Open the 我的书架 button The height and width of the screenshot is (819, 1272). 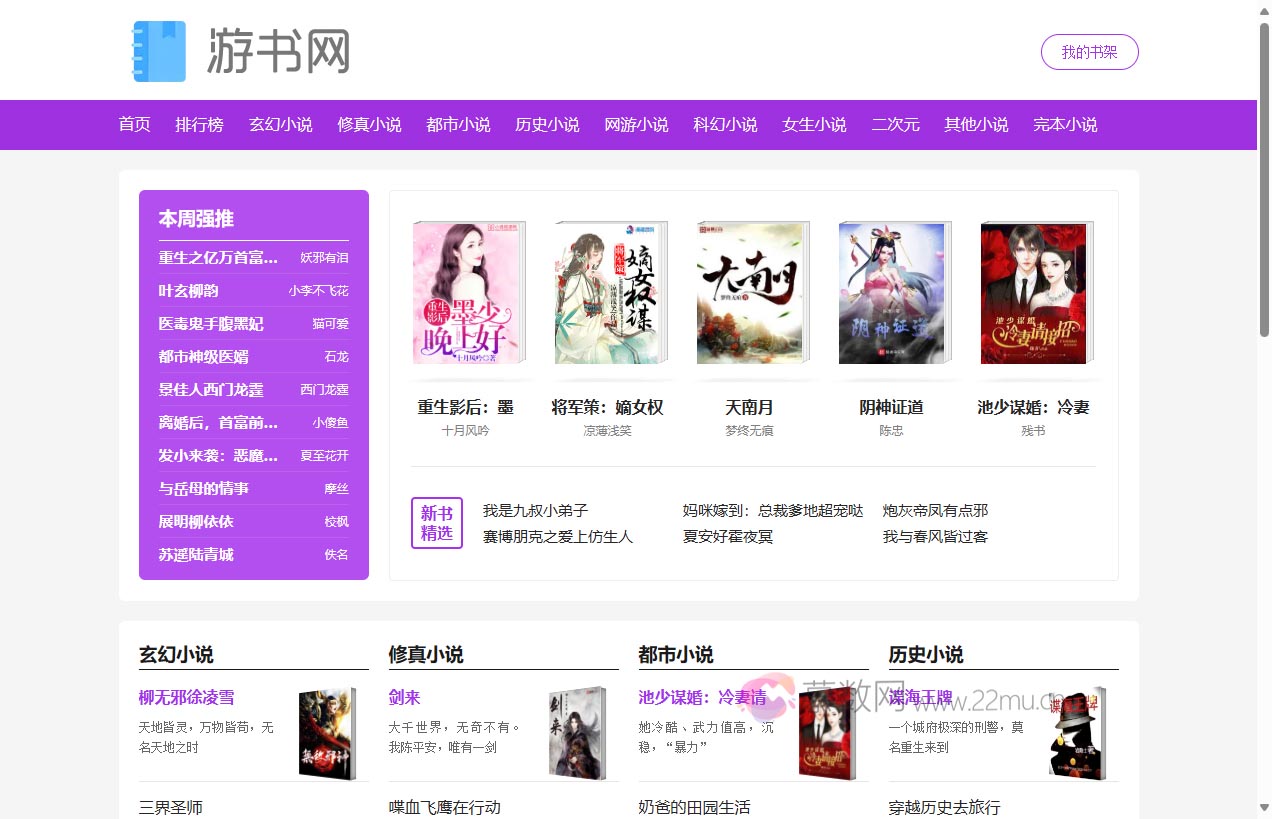(x=1089, y=53)
